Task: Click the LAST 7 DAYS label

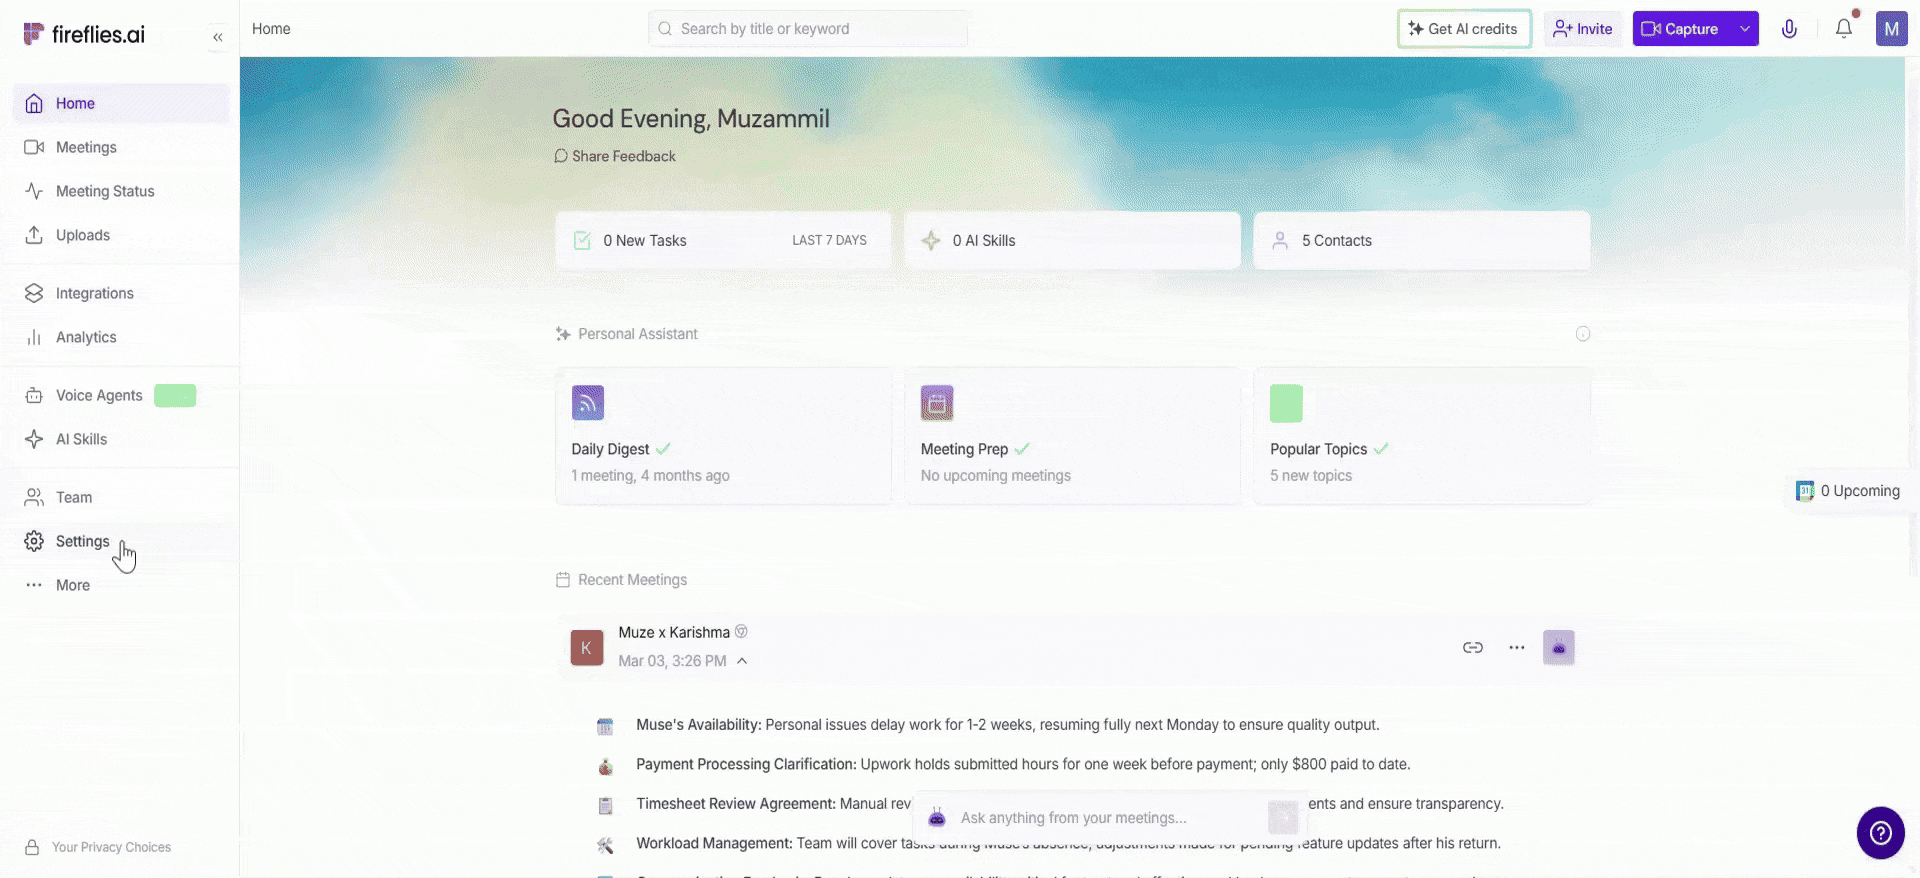Action: pos(829,241)
